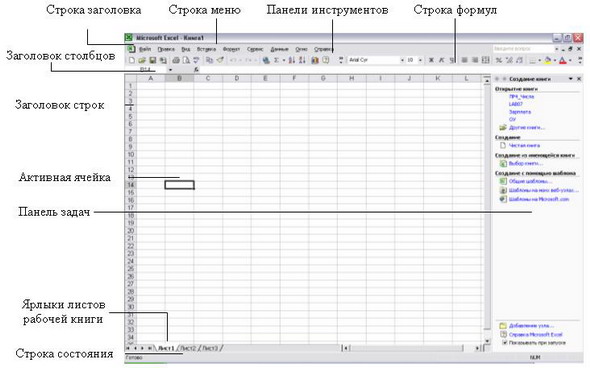Run the spelling check toolbar icon
590x368 pixels.
point(196,60)
